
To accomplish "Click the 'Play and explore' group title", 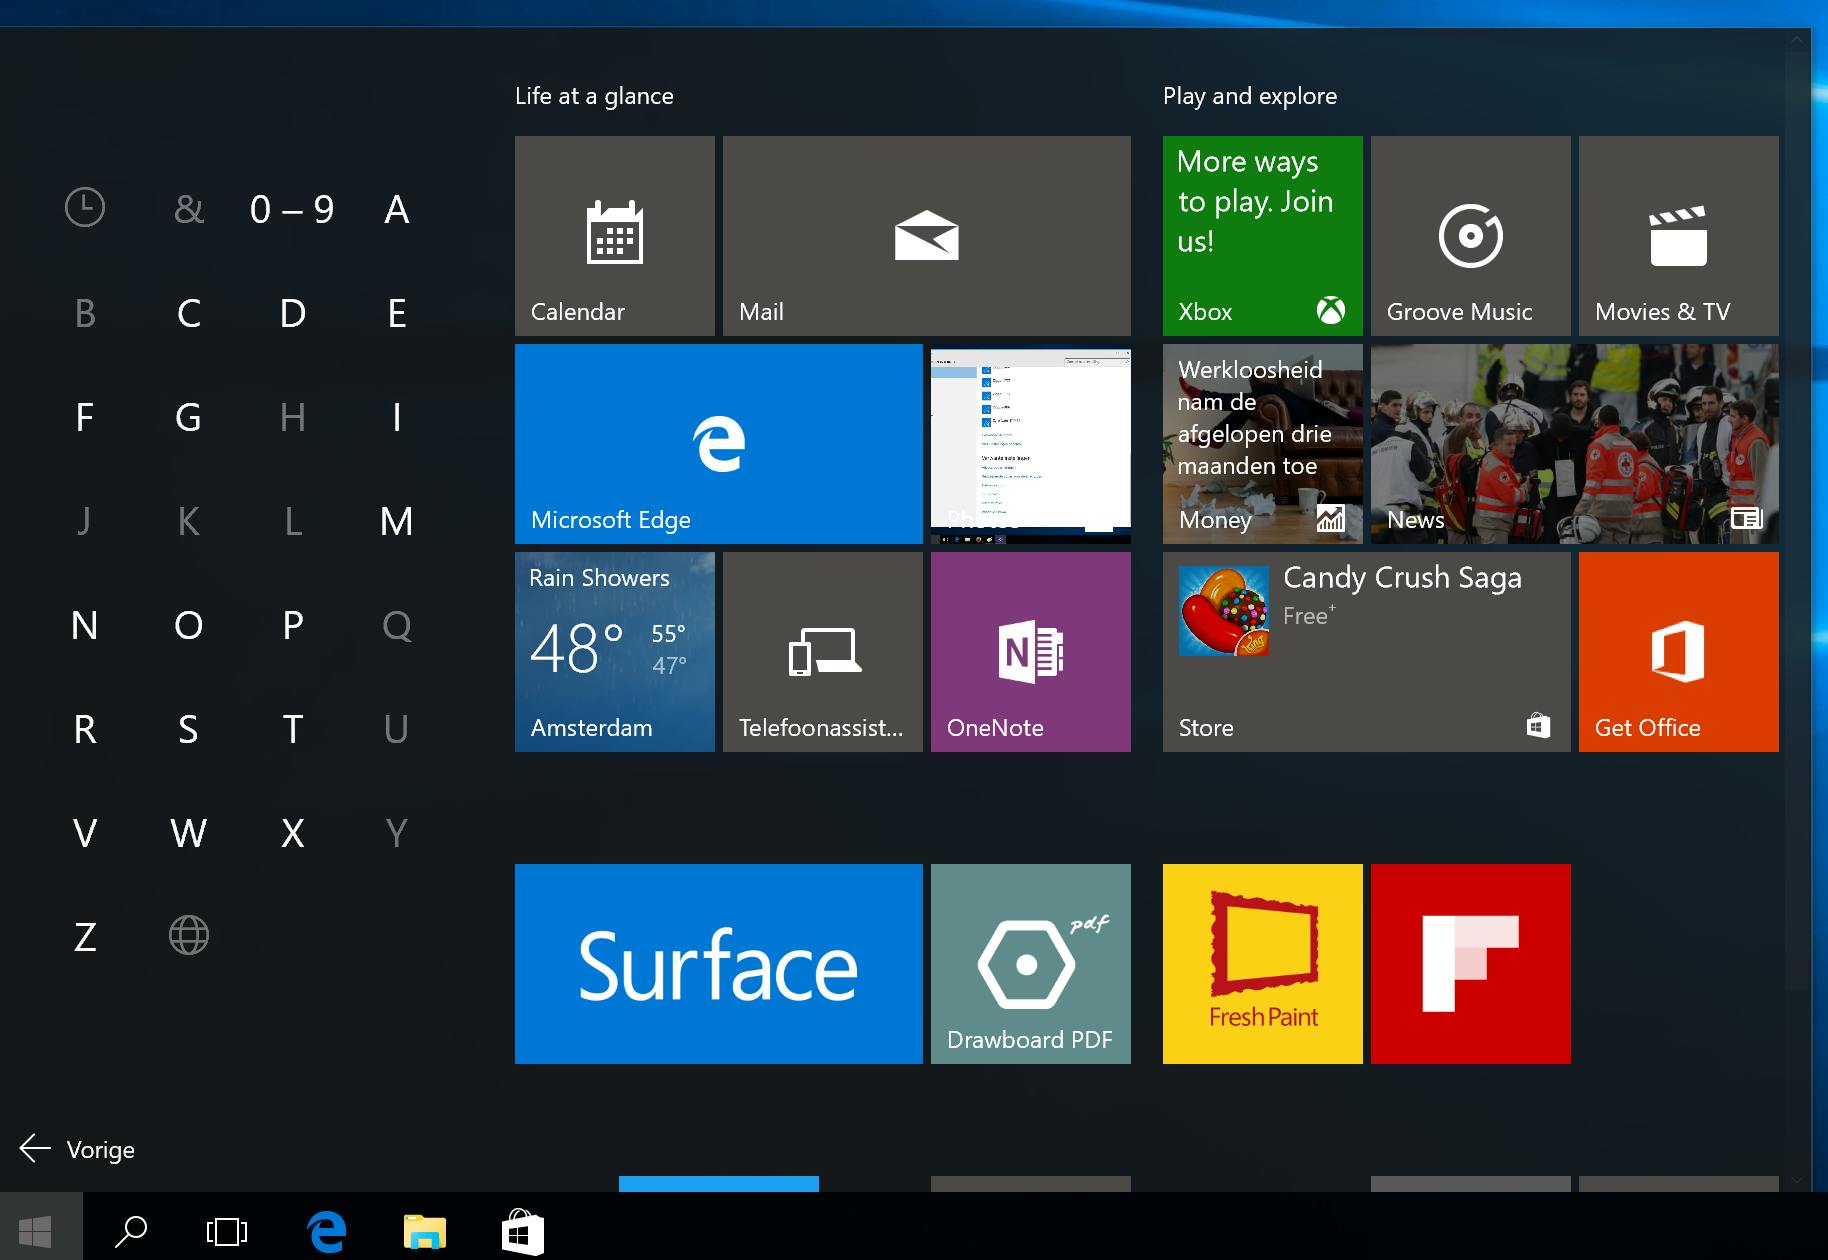I will pyautogui.click(x=1250, y=96).
